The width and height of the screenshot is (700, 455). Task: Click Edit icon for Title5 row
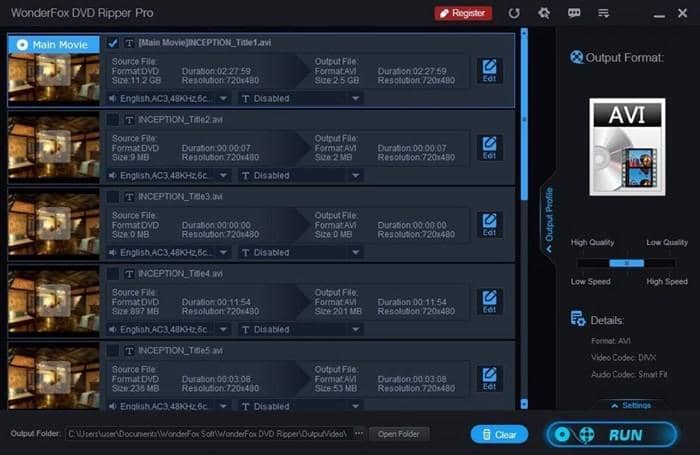[489, 379]
